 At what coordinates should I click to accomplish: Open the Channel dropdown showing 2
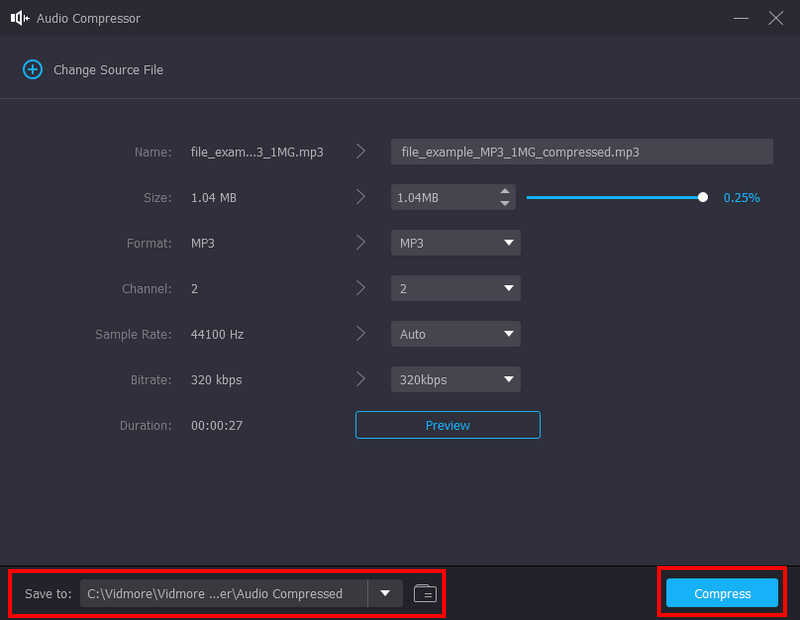(455, 288)
